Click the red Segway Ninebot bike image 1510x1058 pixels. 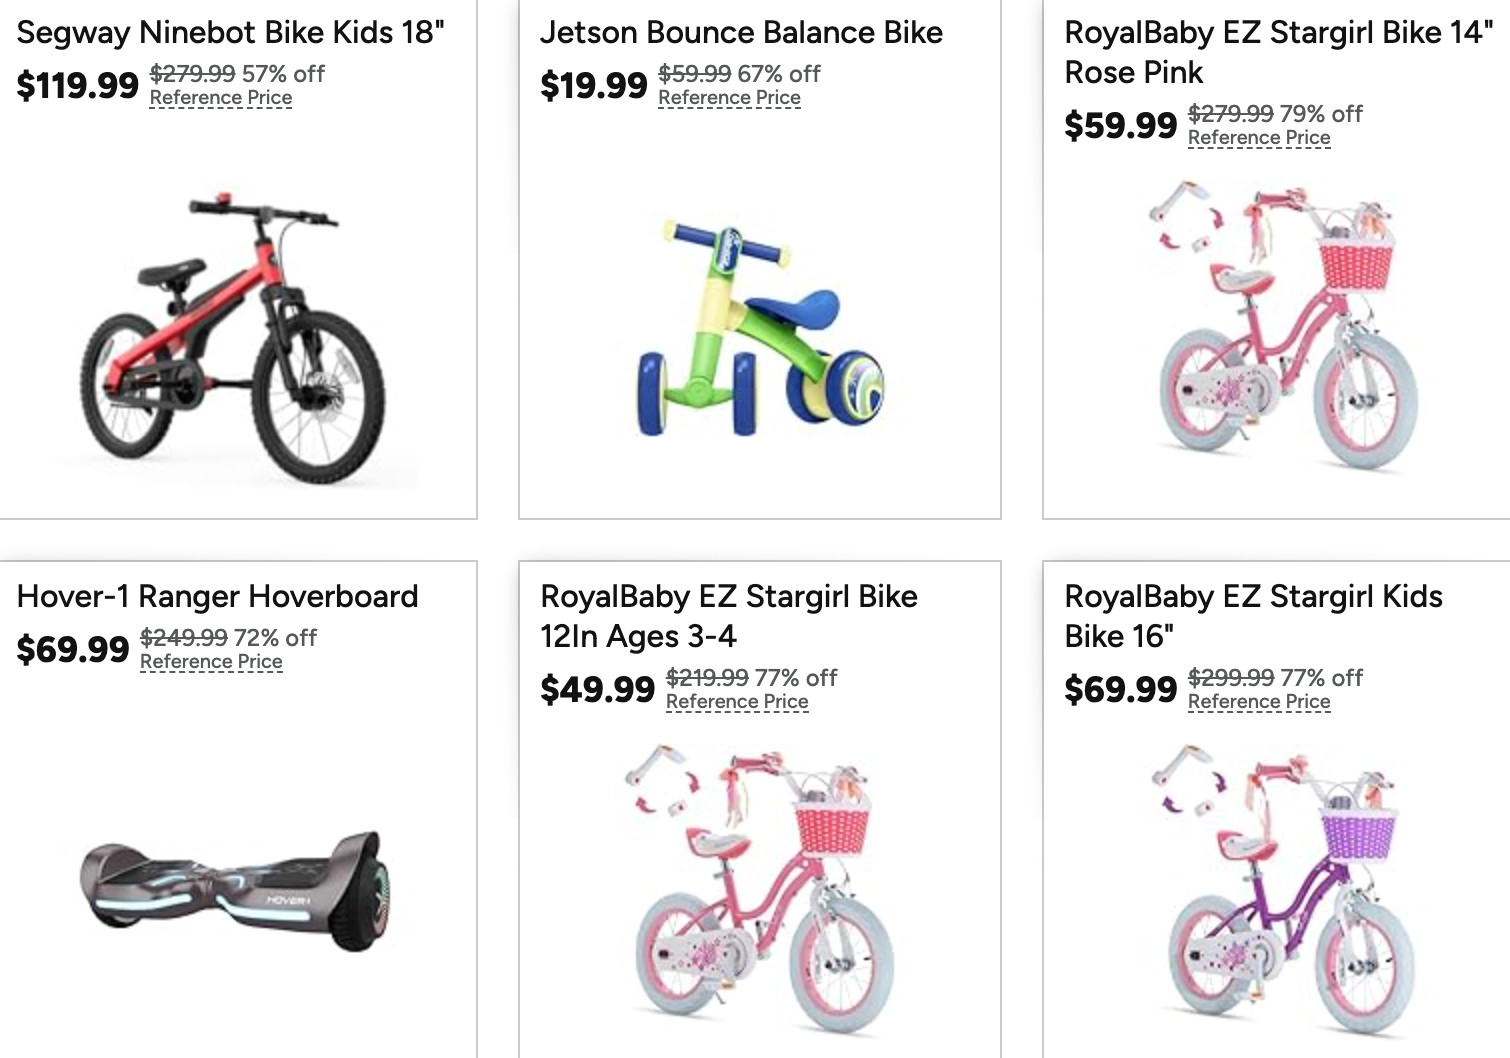(234, 335)
